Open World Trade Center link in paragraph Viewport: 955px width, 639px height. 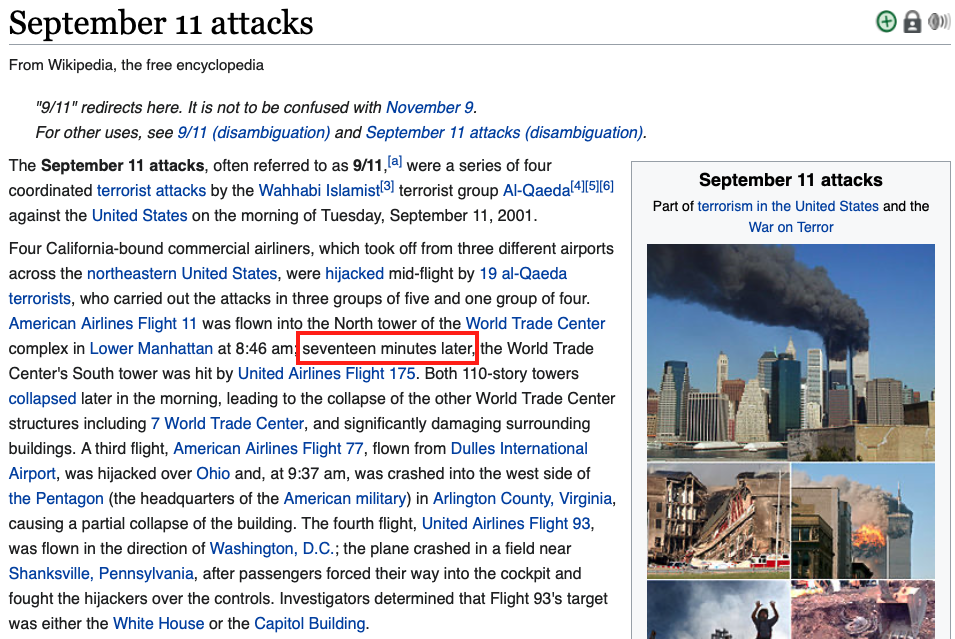535,323
